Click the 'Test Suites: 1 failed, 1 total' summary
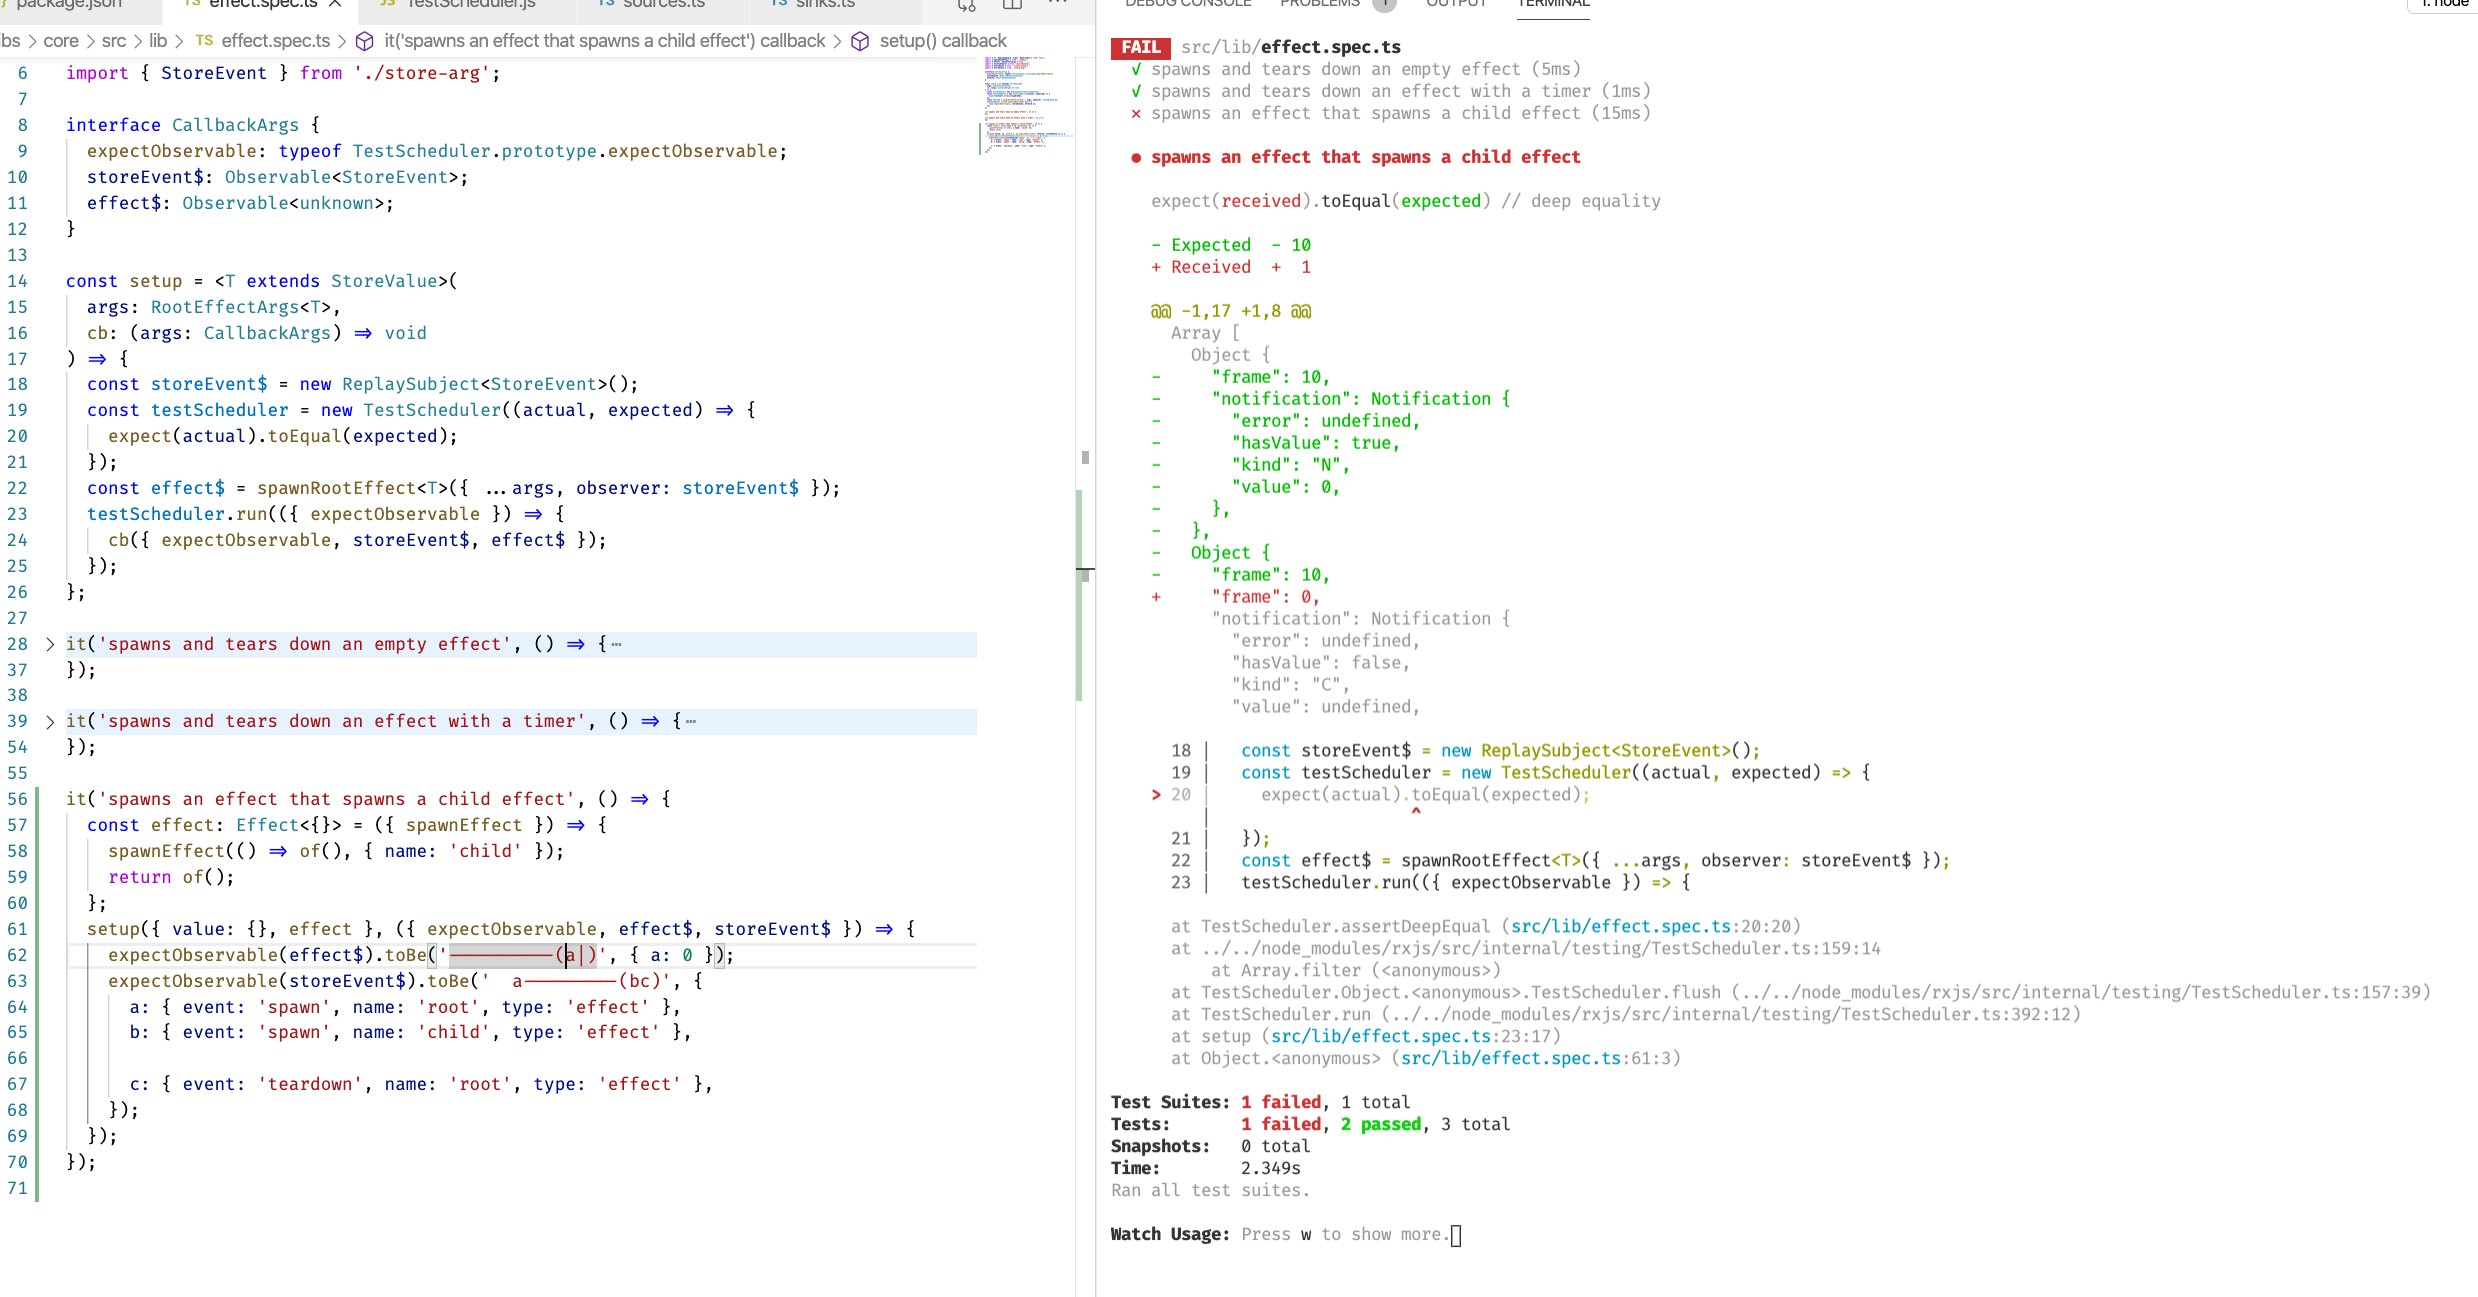The height and width of the screenshot is (1297, 2478). tap(1261, 1103)
